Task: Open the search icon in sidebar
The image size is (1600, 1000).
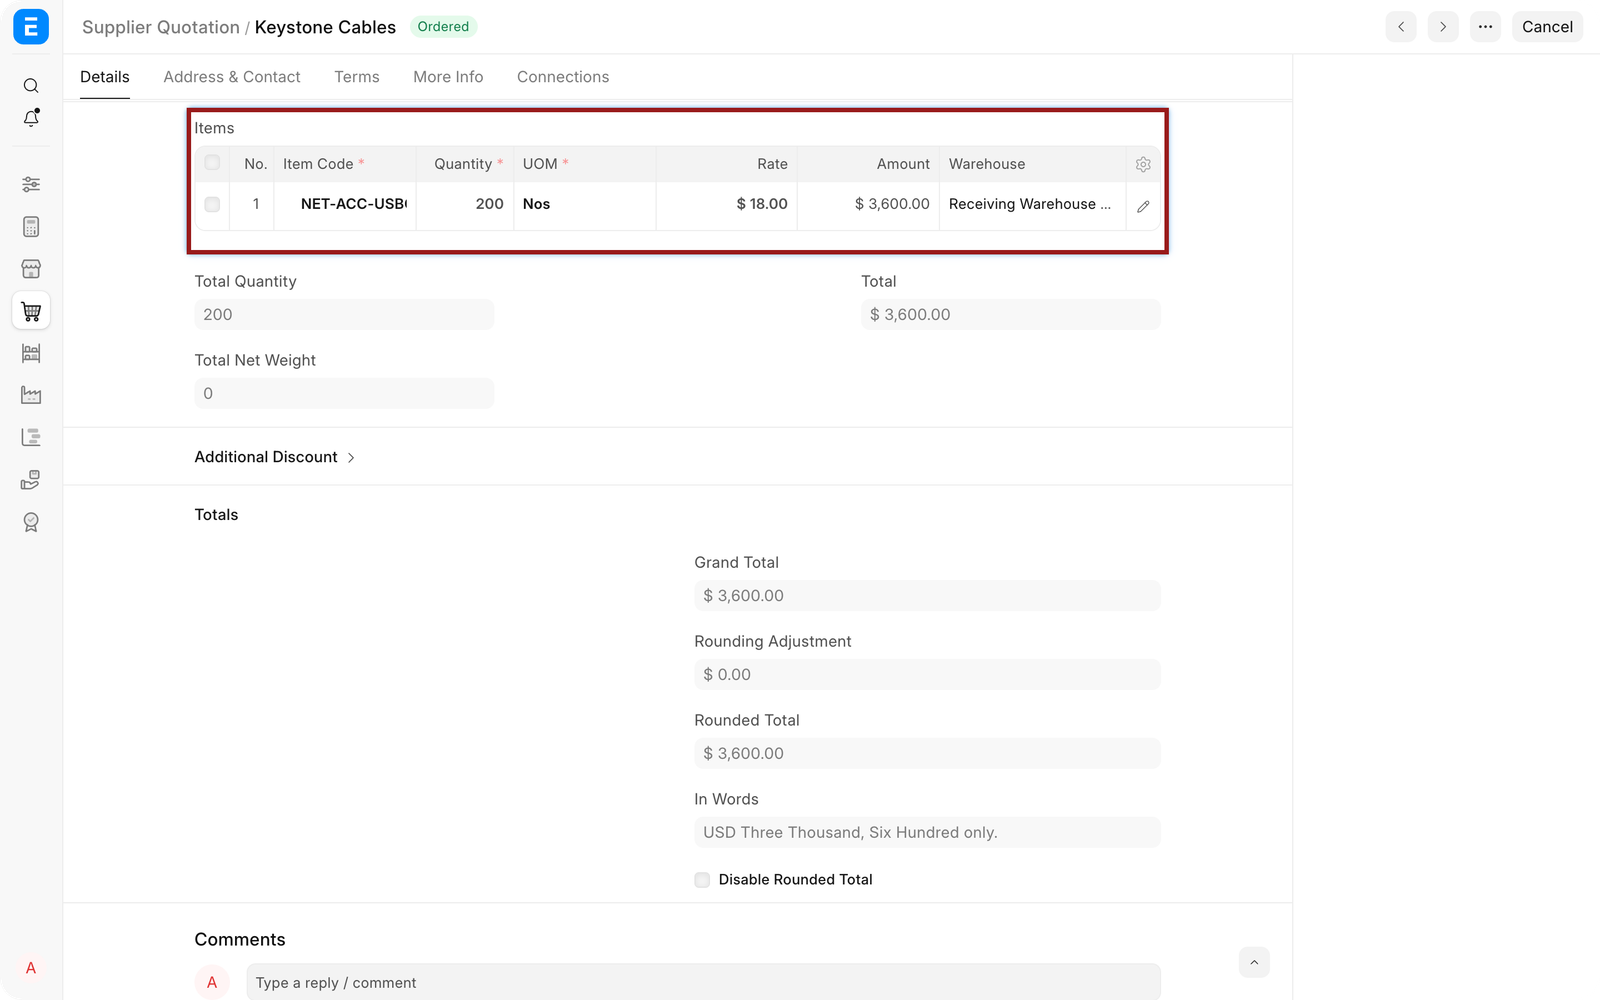Action: click(31, 86)
